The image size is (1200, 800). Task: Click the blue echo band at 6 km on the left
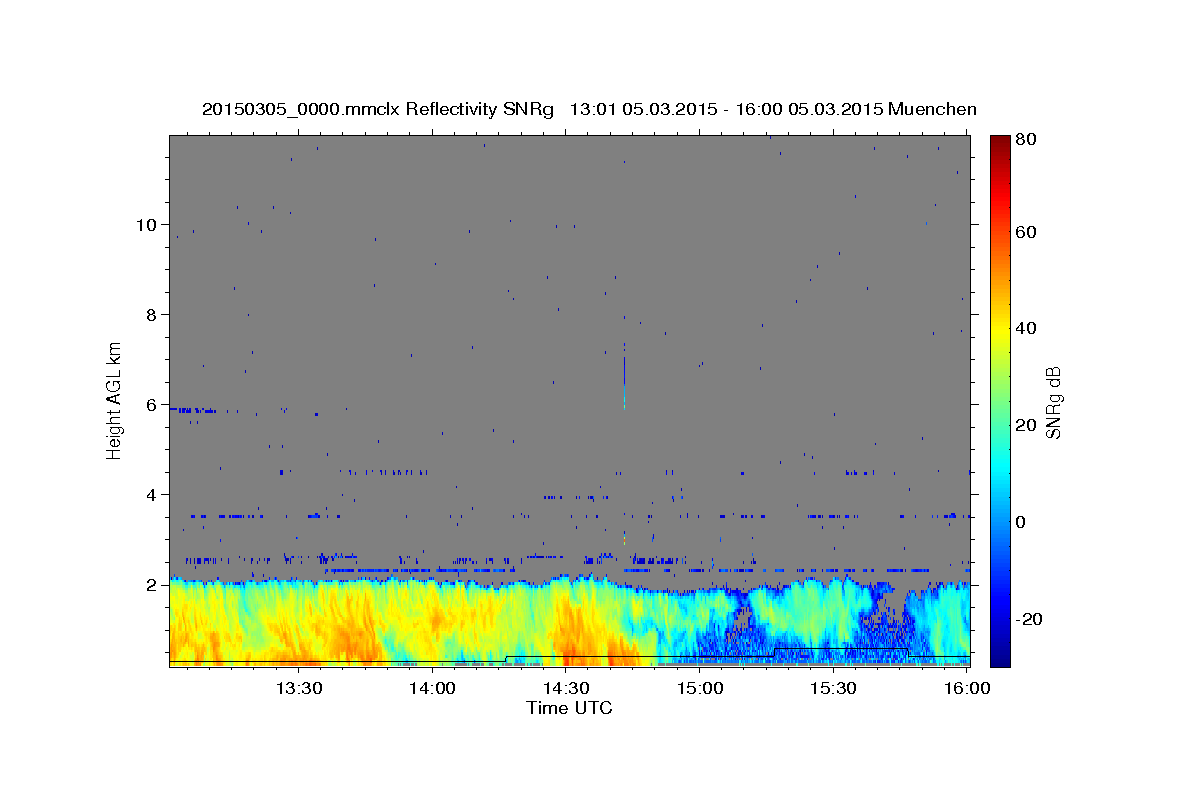click(x=193, y=410)
